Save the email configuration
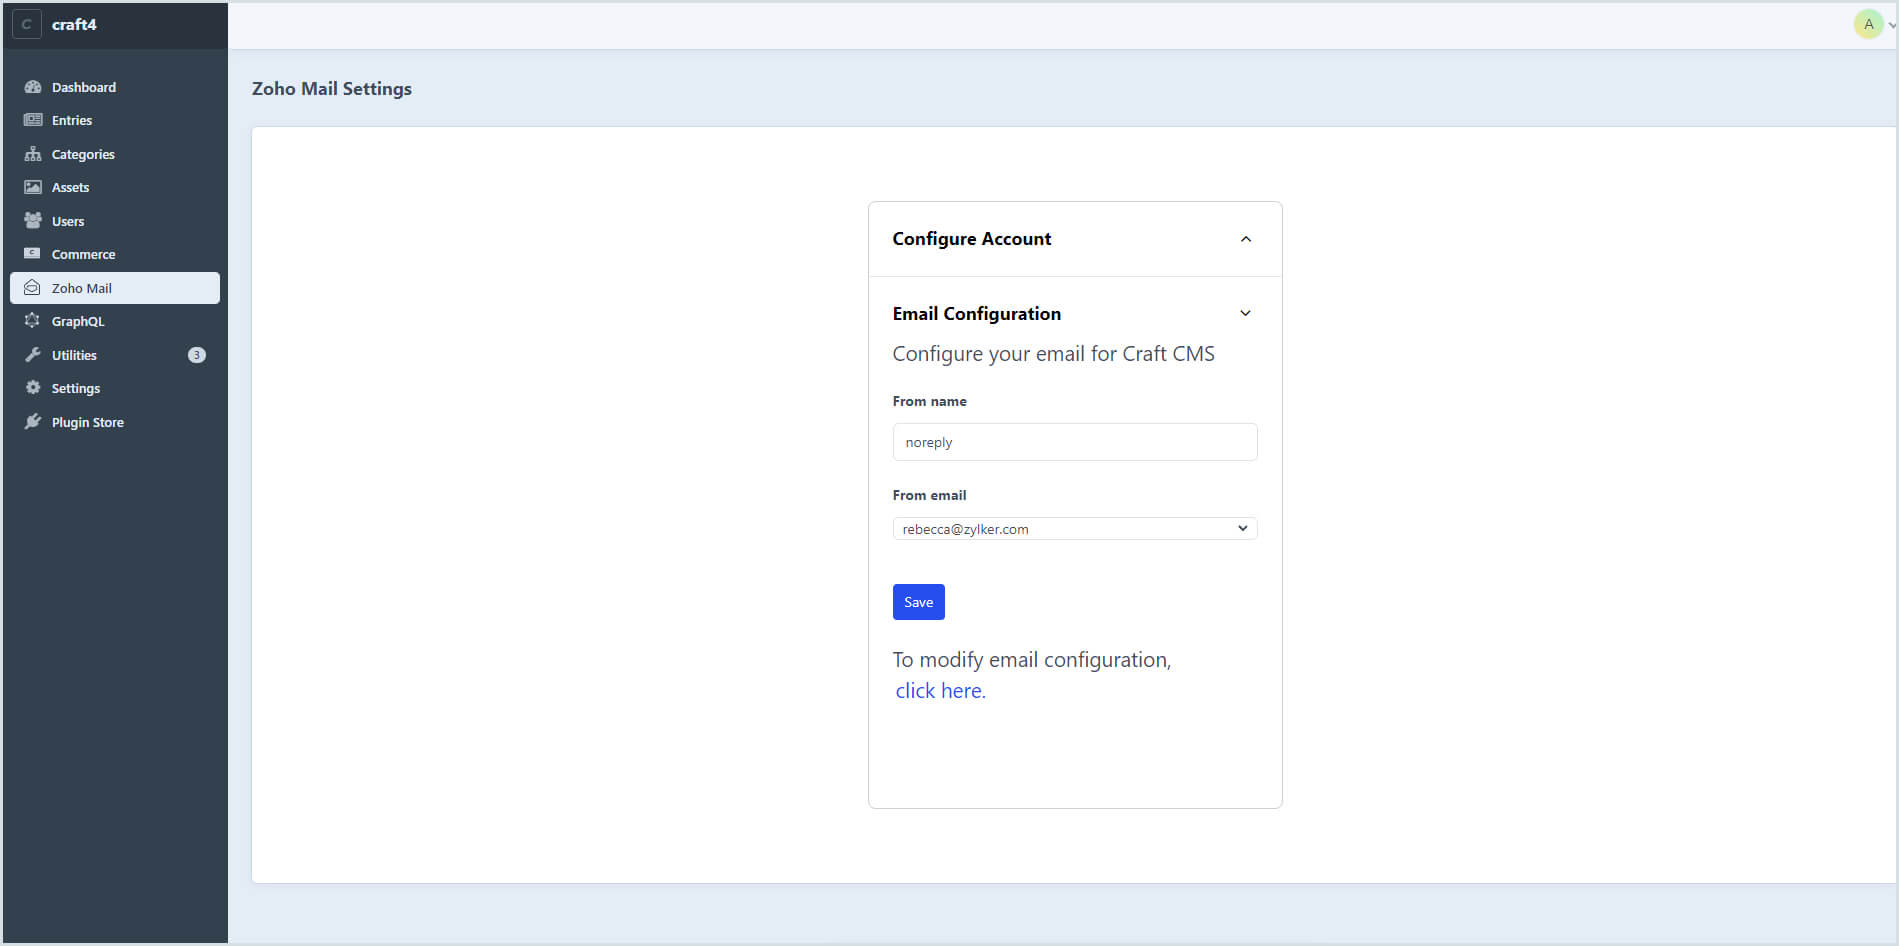The image size is (1899, 946). click(918, 602)
